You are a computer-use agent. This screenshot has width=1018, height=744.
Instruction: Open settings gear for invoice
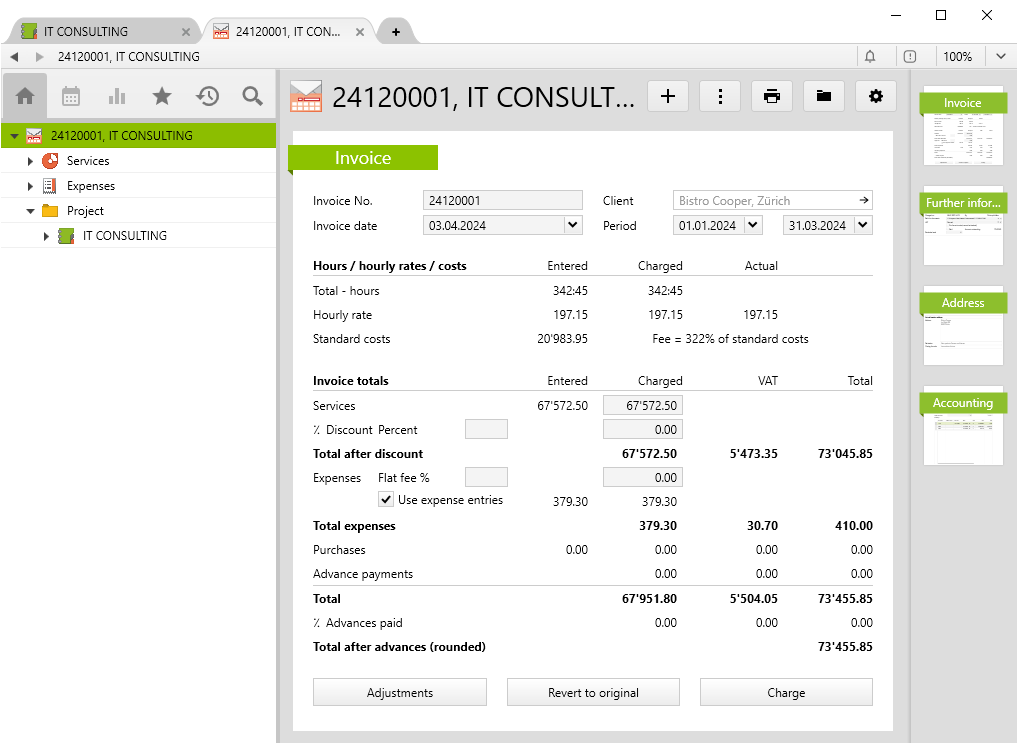[x=876, y=96]
